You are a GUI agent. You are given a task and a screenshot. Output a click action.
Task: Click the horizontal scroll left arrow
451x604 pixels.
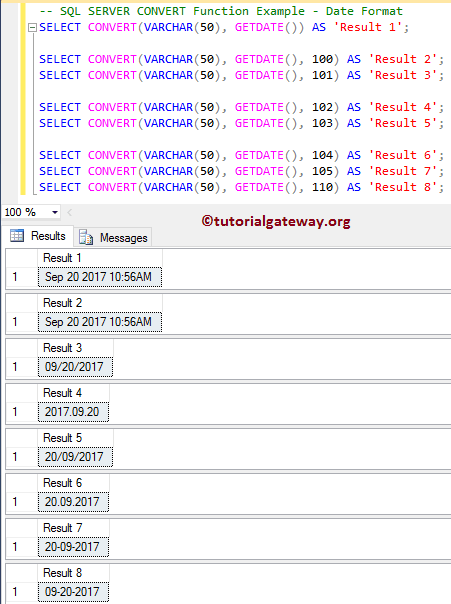tap(69, 212)
